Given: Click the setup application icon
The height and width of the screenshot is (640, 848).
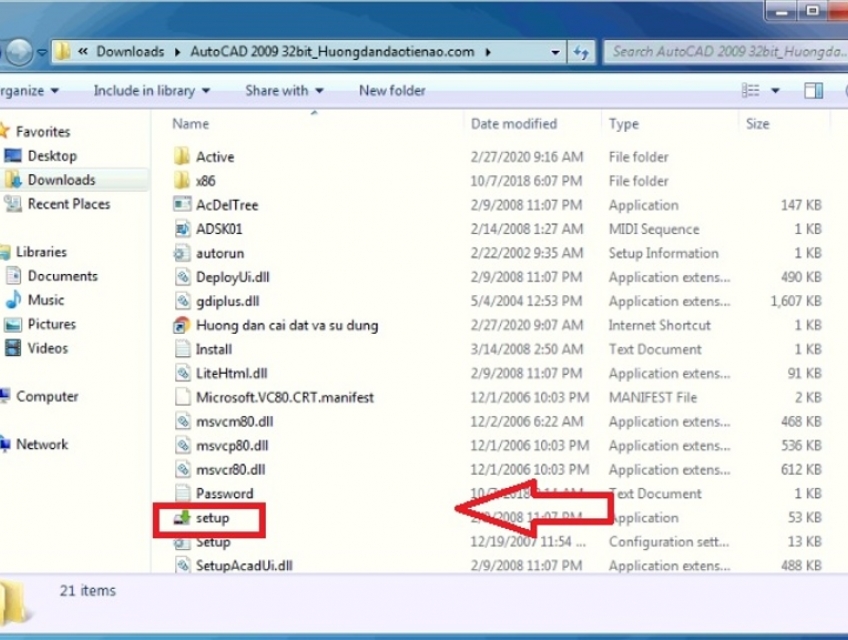Looking at the screenshot, I should (181, 518).
